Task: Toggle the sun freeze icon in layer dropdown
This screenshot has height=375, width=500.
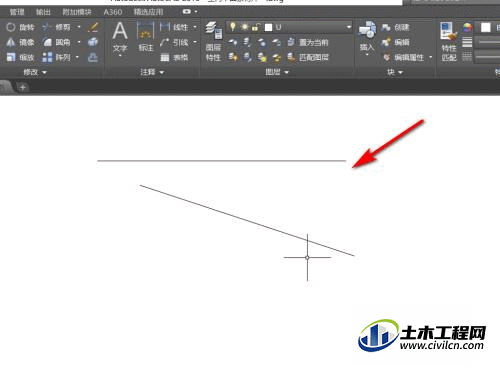Action: click(x=245, y=27)
